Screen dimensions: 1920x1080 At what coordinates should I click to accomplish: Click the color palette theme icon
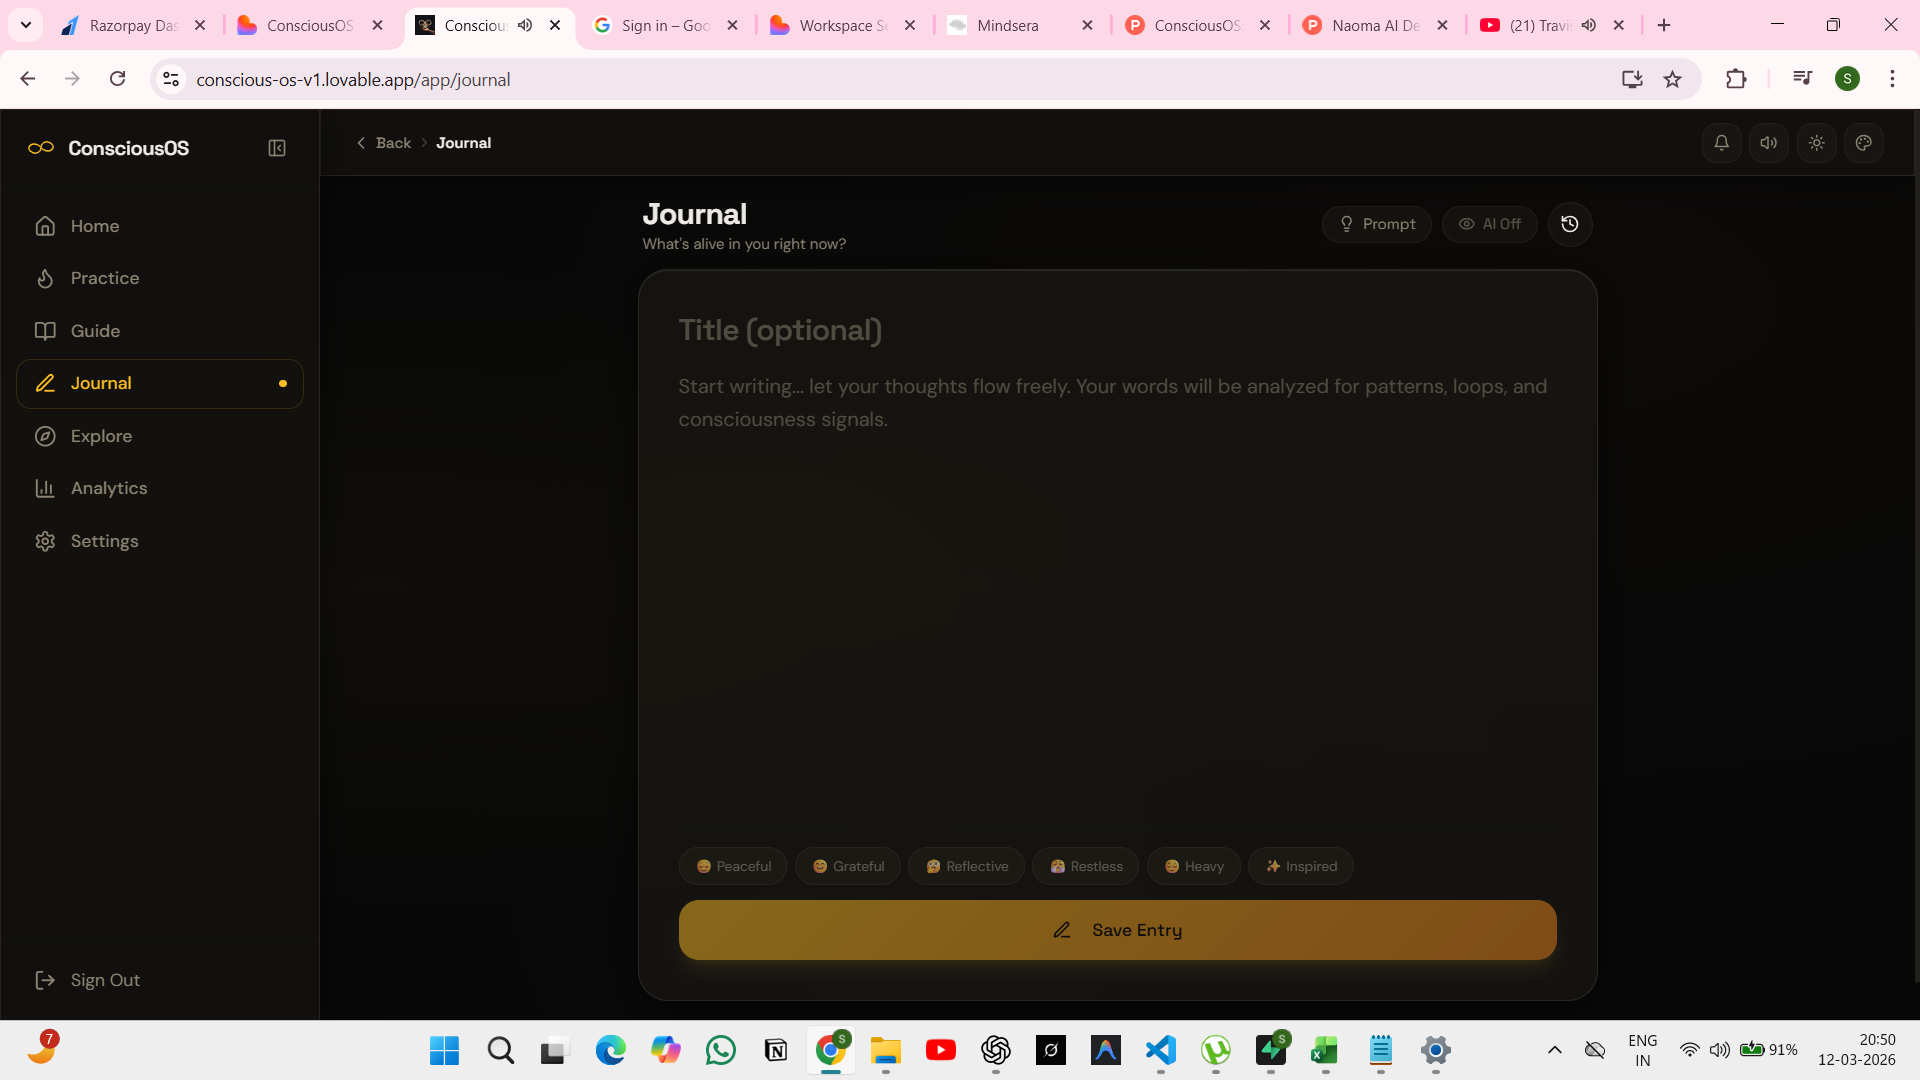click(x=1864, y=143)
